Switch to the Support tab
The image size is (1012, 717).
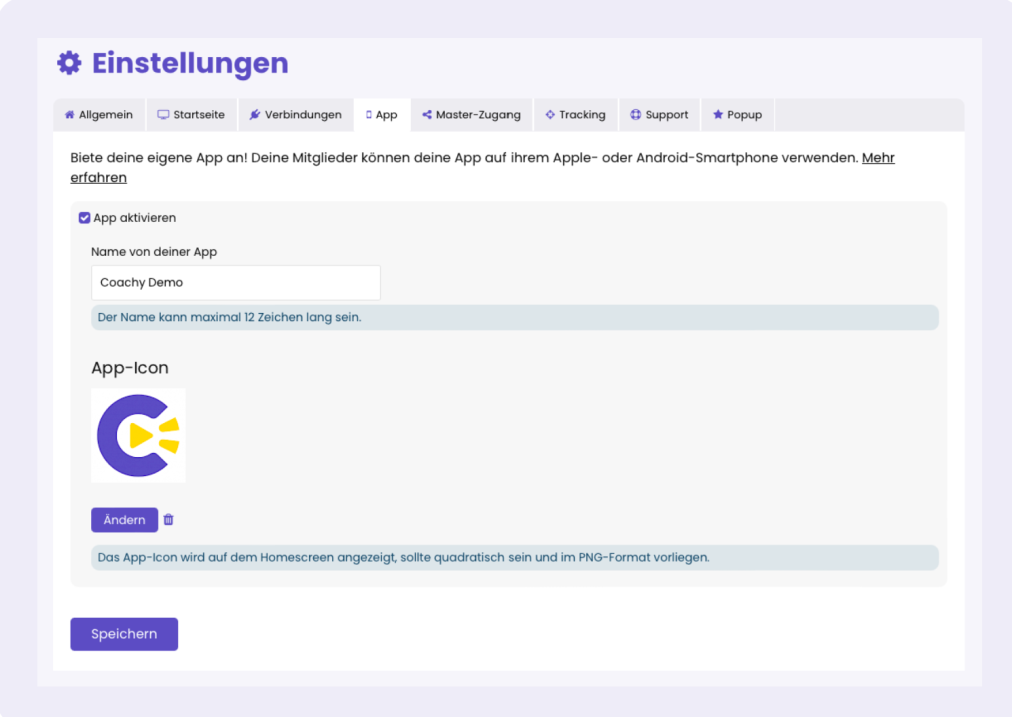[660, 115]
